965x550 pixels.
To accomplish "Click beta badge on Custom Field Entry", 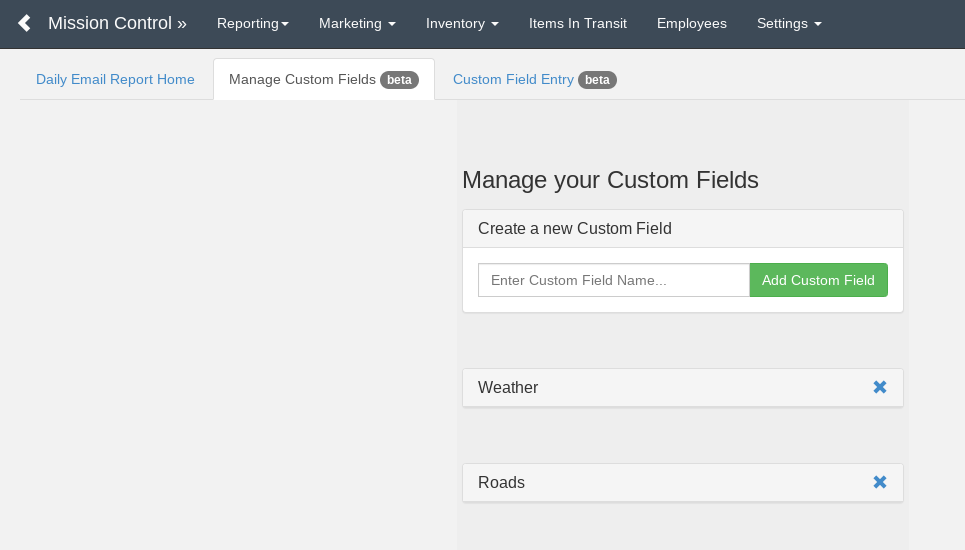I will coord(597,80).
